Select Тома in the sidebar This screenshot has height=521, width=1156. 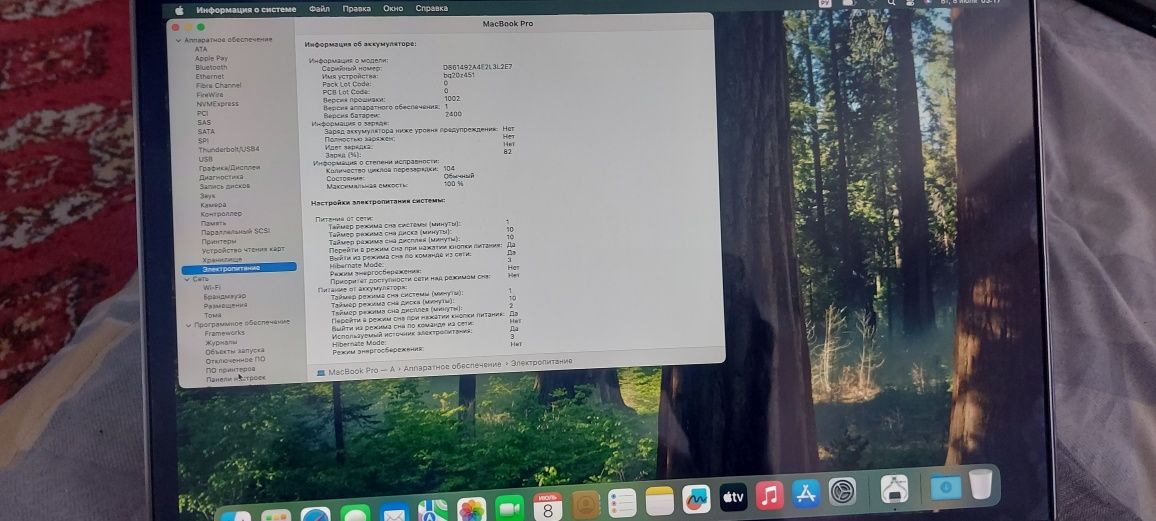coord(212,315)
